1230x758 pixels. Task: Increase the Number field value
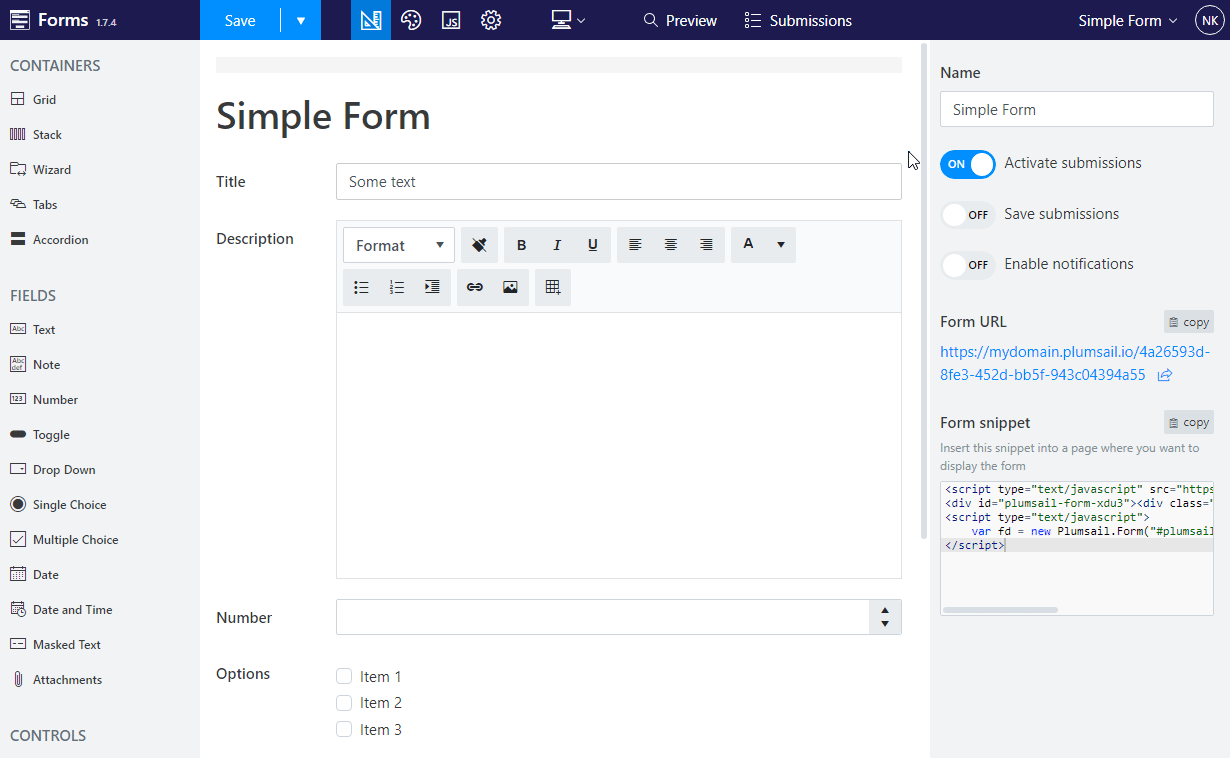(885, 609)
